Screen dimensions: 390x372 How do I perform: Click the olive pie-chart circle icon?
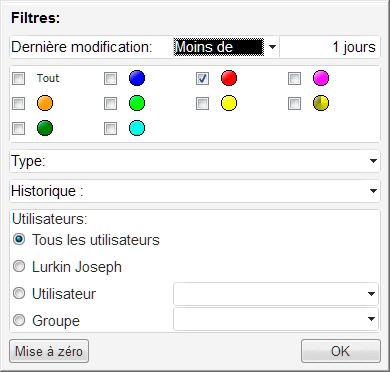point(321,103)
